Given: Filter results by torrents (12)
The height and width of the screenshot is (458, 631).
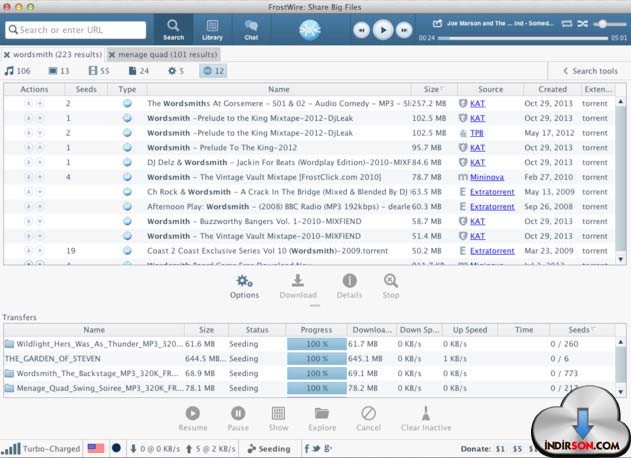Looking at the screenshot, I should pyautogui.click(x=213, y=71).
